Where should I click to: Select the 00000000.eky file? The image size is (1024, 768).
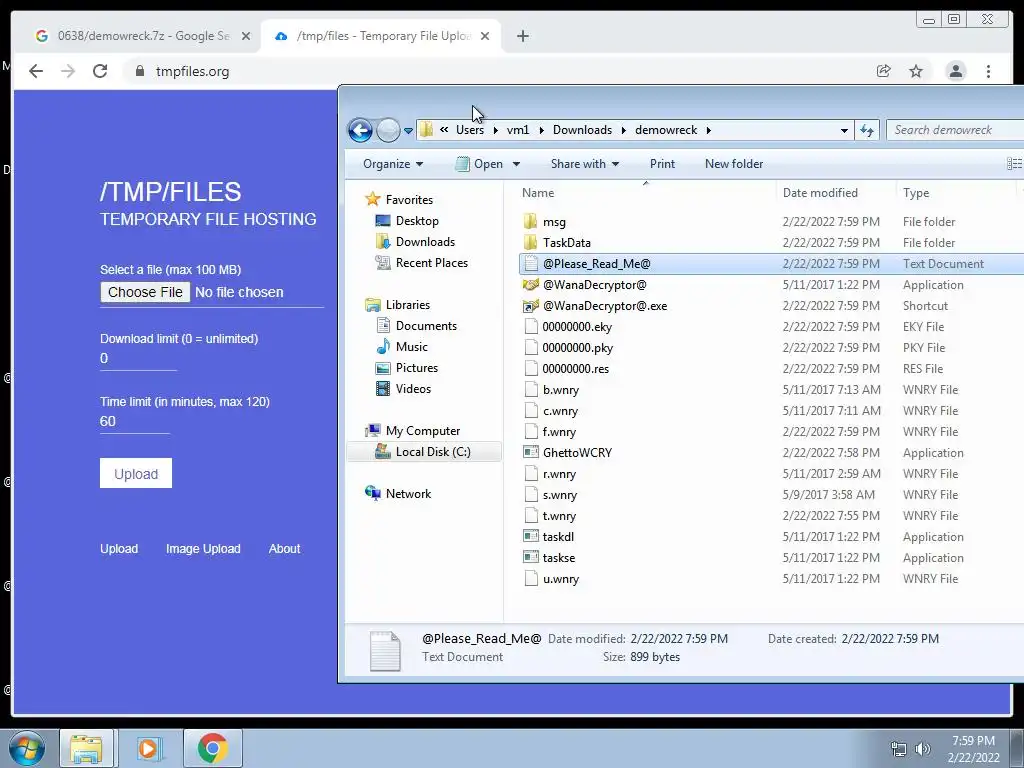click(x=577, y=327)
